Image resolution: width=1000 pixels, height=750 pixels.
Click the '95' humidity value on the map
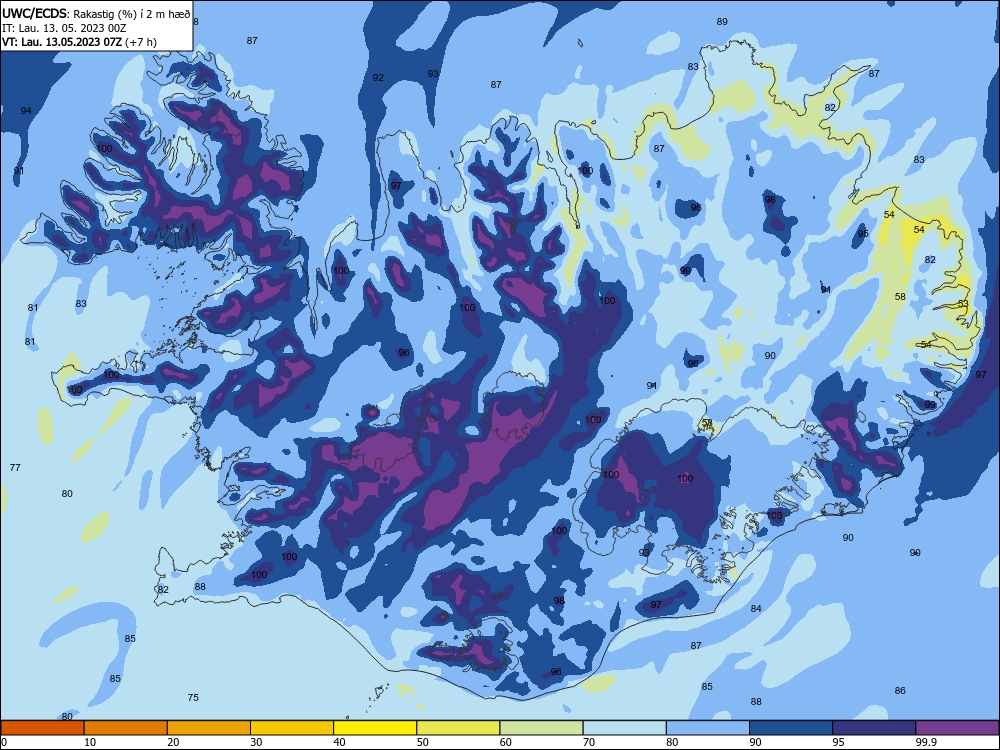click(863, 234)
